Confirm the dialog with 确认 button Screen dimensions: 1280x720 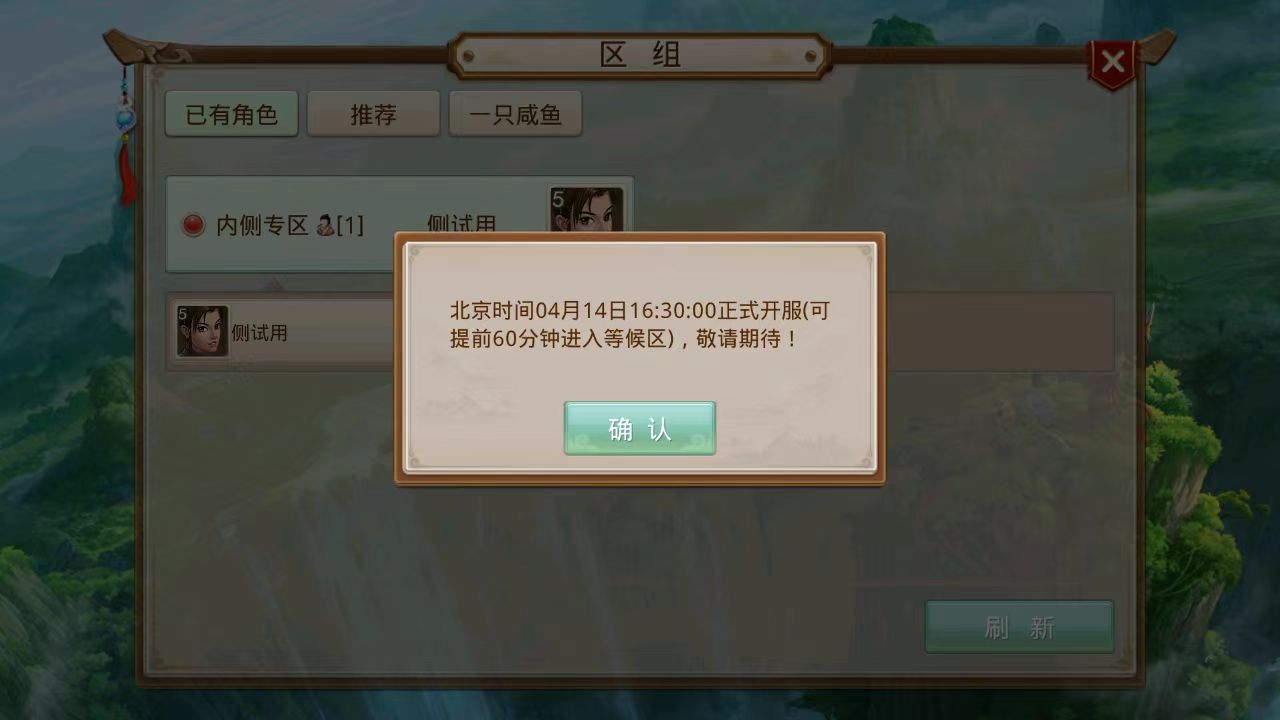[640, 428]
